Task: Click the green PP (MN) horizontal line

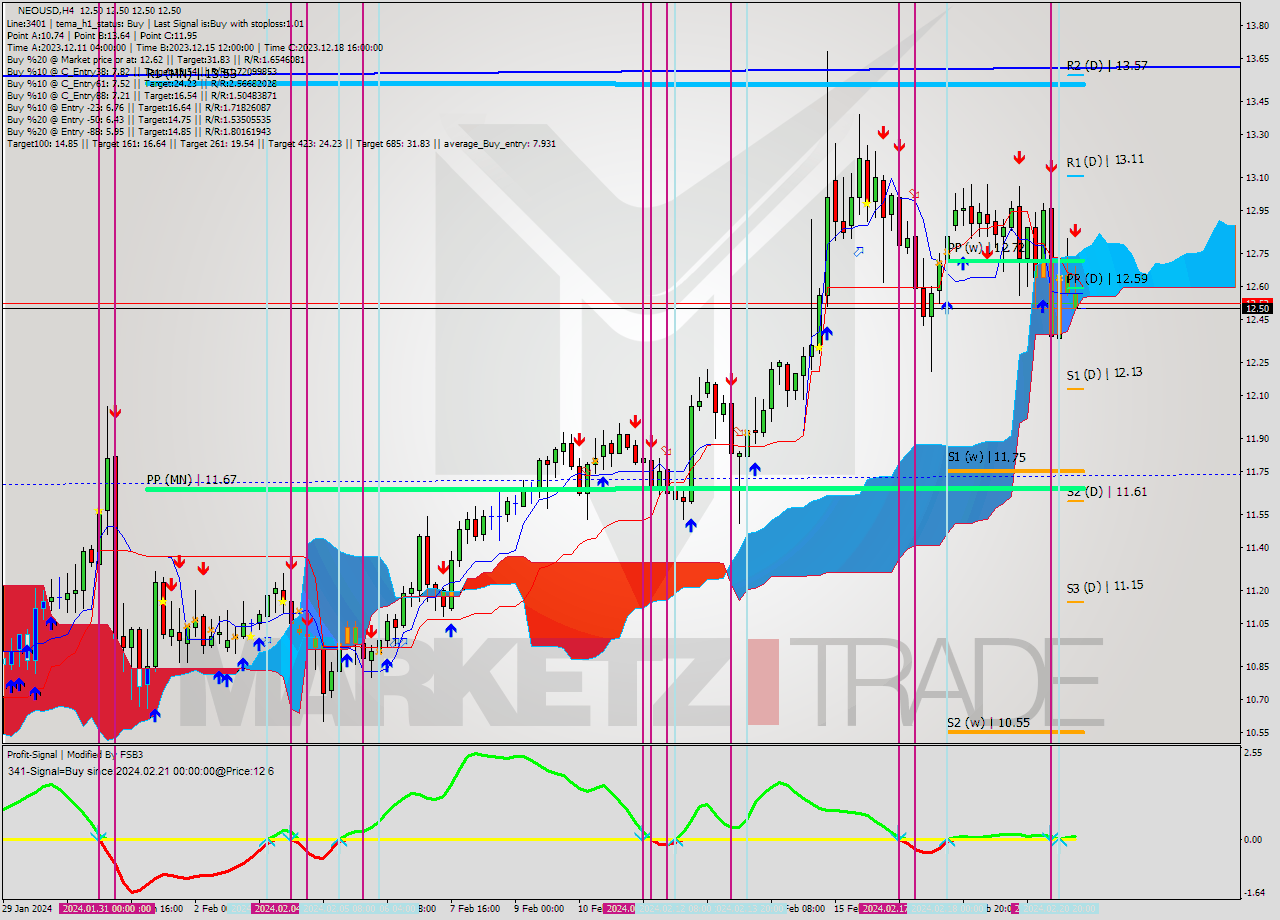Action: (x=615, y=489)
